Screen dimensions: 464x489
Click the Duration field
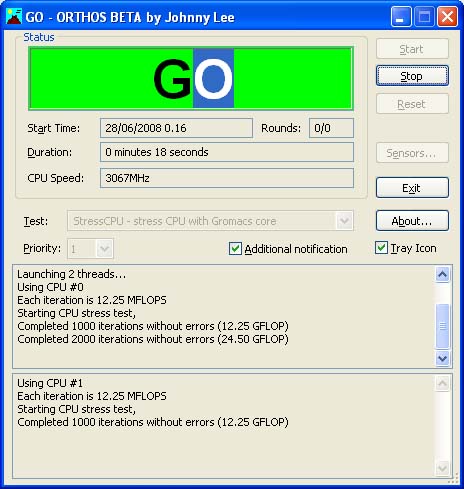(x=227, y=152)
